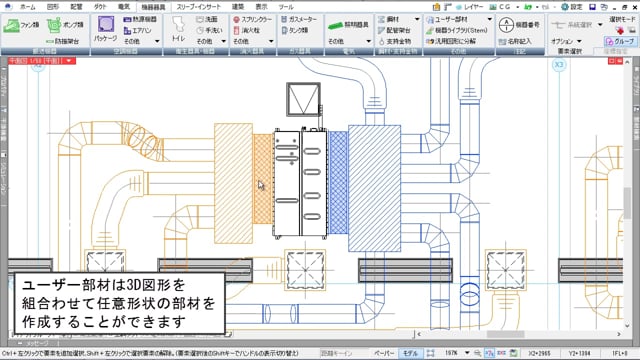
Task: Click 汎用図形に分解 decompose tool
Action: (x=451, y=41)
